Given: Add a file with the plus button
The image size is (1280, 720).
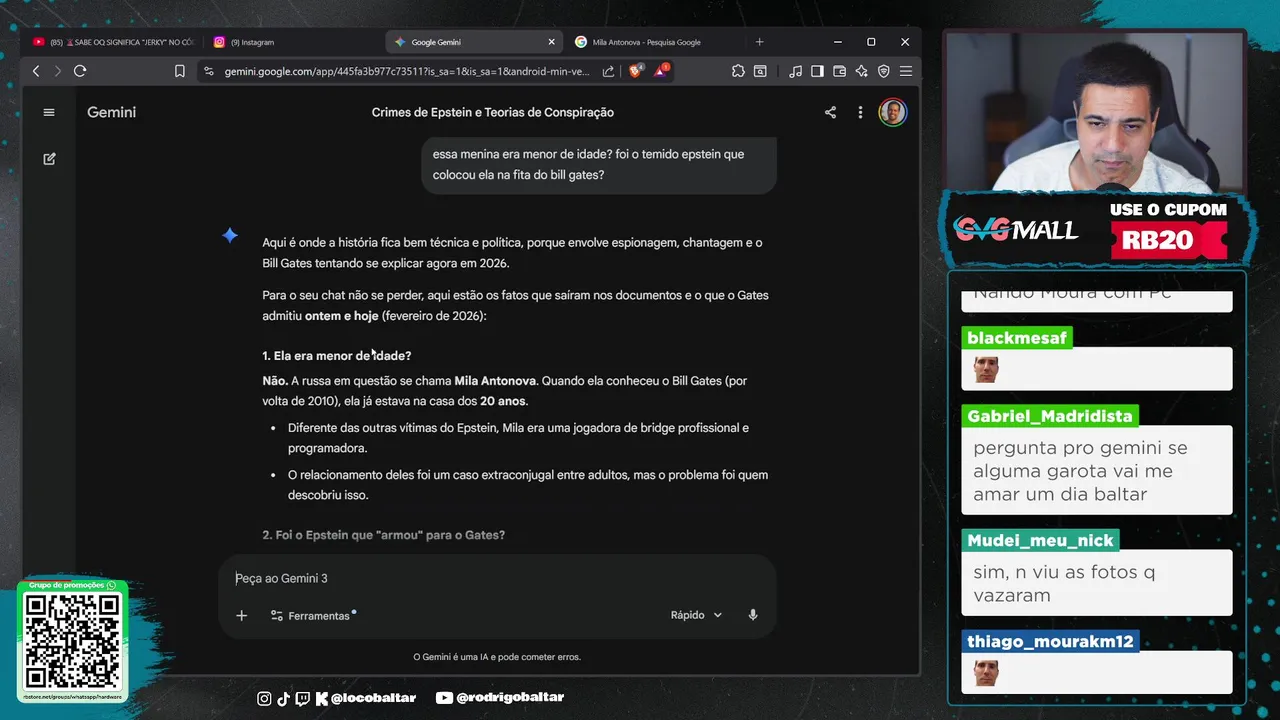Looking at the screenshot, I should [x=241, y=615].
